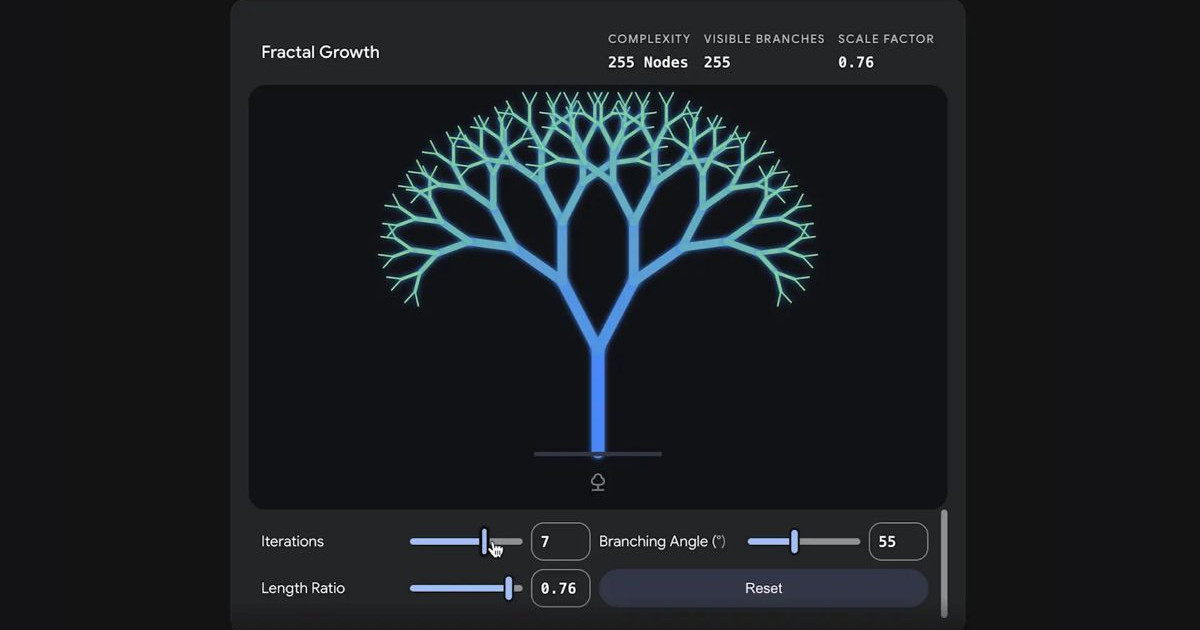Click the 'VISIBLE BRANCHES' label
1200x630 pixels.
tap(764, 39)
